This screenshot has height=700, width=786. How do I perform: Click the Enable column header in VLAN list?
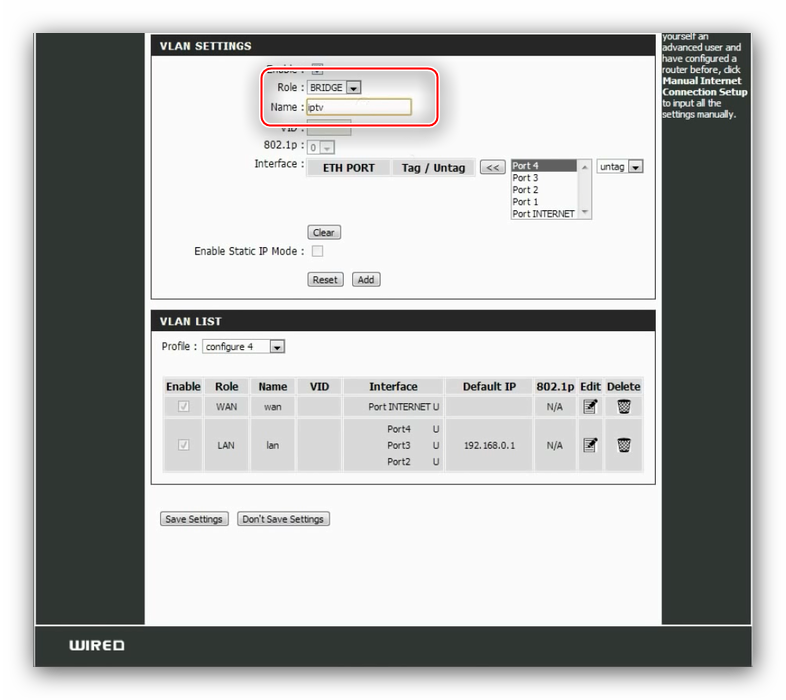[x=183, y=386]
